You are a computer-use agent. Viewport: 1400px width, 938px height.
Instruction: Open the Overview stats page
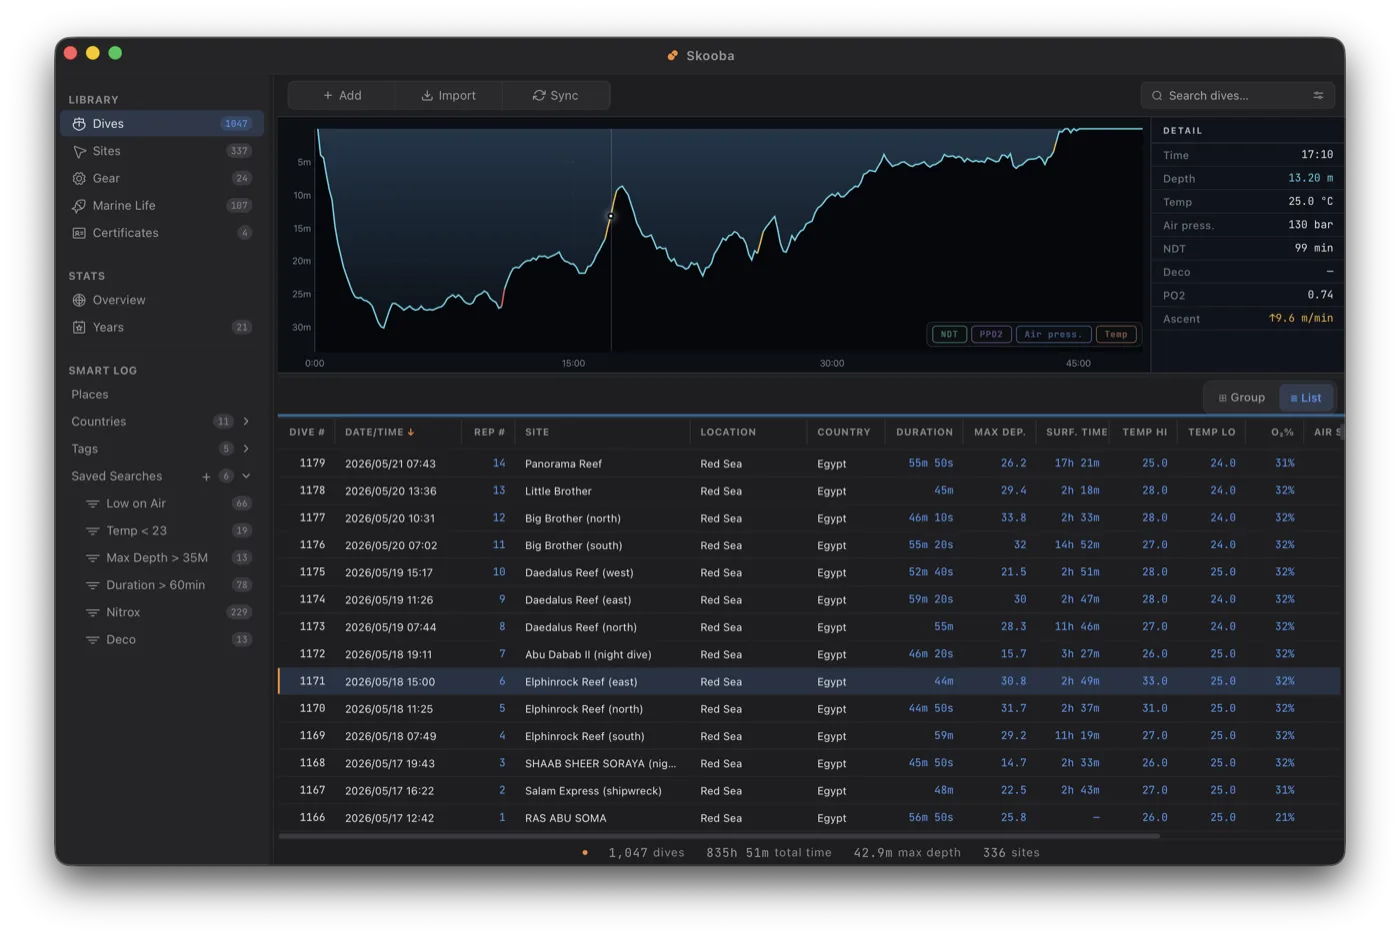point(162,300)
